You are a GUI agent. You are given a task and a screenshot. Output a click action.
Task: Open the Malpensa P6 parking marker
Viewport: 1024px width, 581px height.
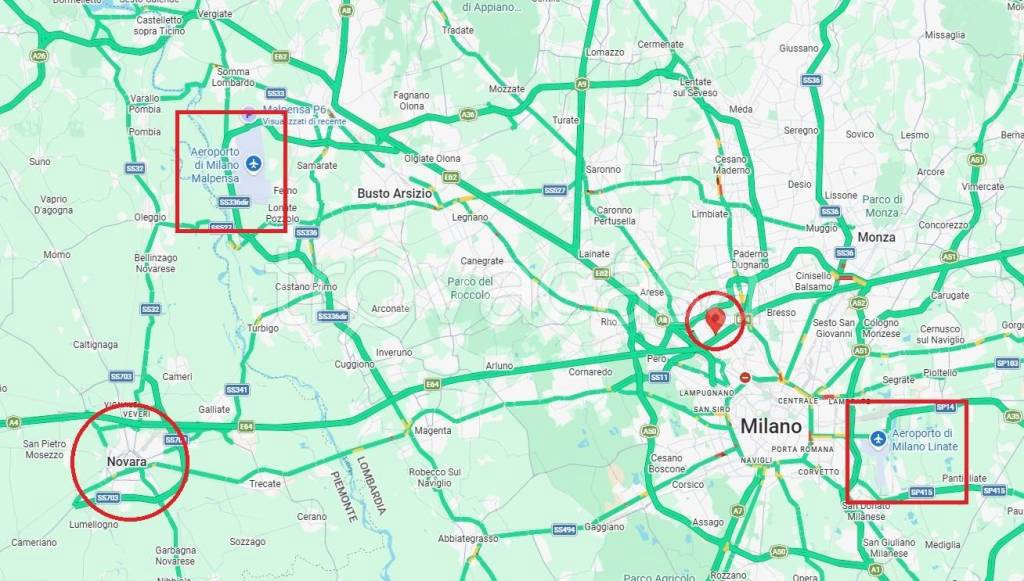(x=249, y=114)
